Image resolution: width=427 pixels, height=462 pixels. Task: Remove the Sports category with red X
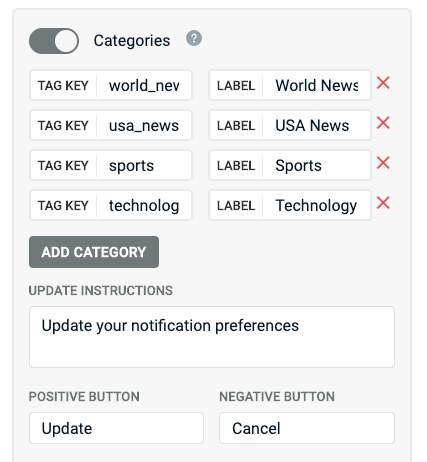click(x=383, y=163)
